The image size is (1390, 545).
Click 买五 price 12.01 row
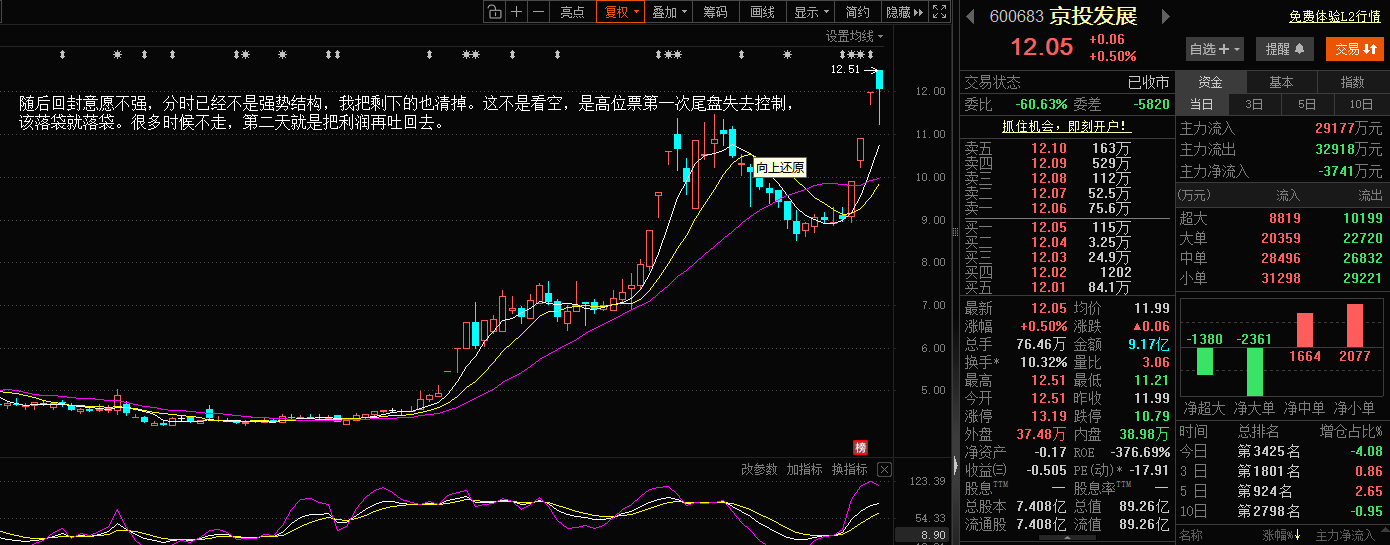pos(1065,288)
